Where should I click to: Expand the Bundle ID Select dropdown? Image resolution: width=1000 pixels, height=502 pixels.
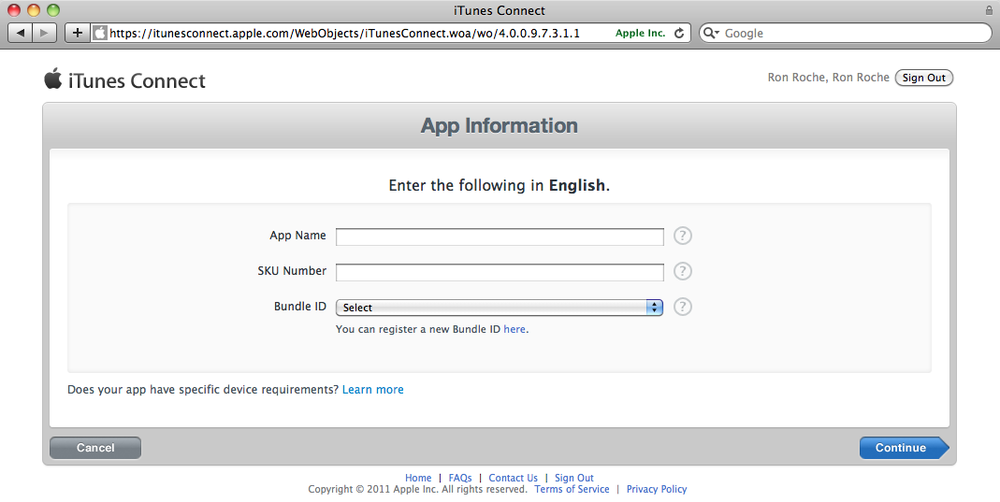click(x=499, y=307)
